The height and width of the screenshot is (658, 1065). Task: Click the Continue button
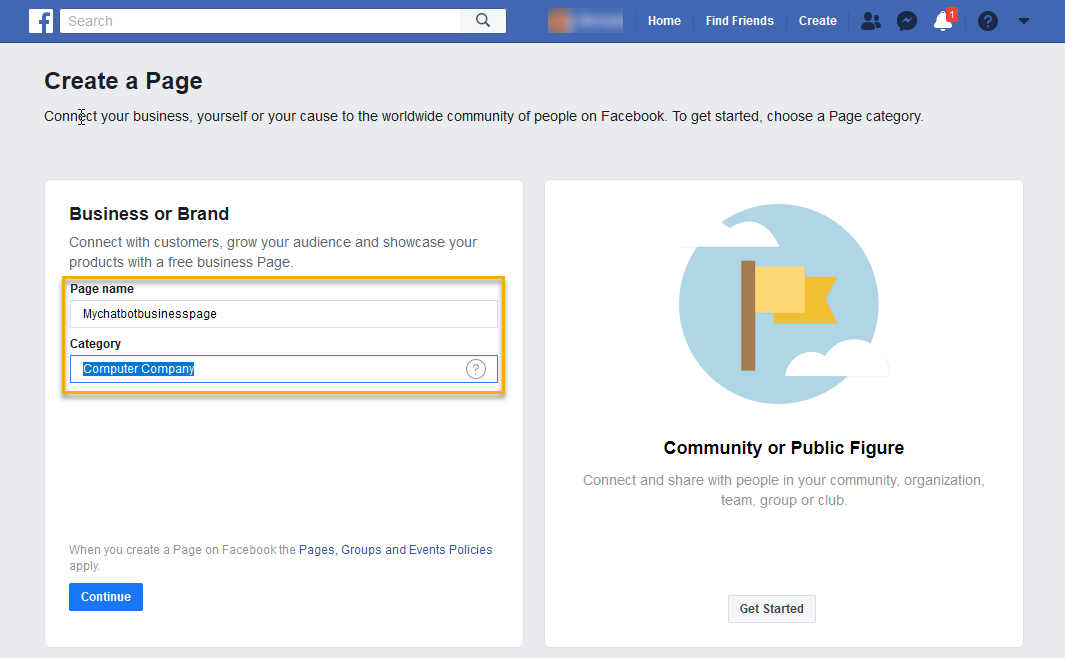click(106, 597)
